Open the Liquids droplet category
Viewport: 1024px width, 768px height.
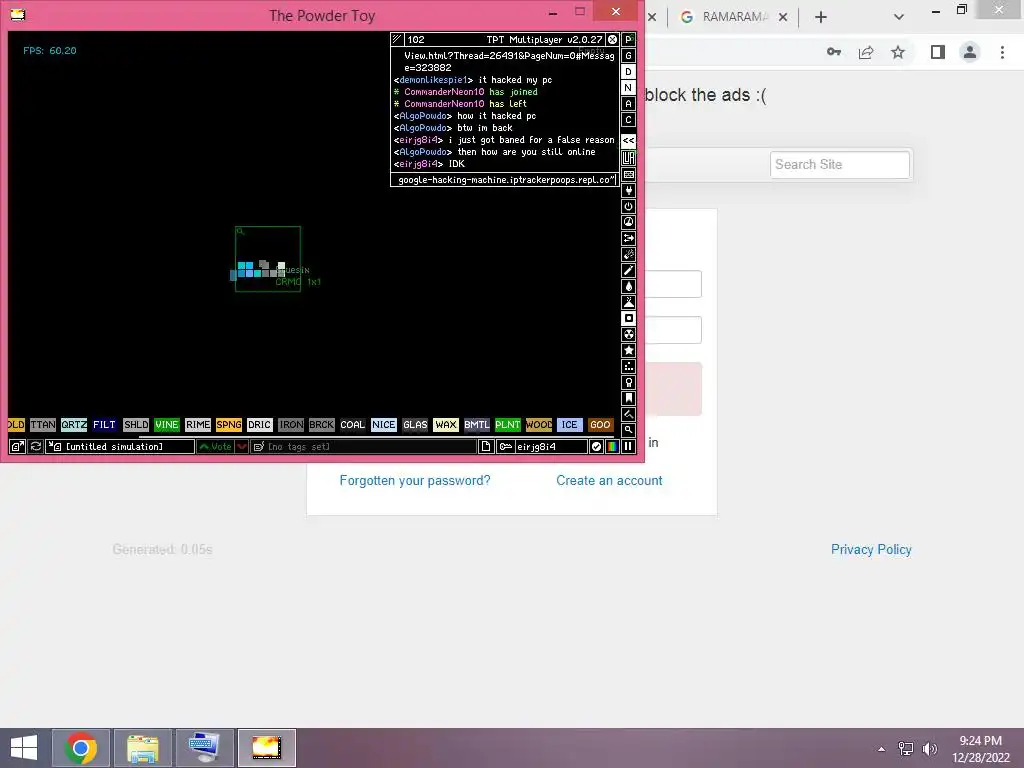[628, 287]
